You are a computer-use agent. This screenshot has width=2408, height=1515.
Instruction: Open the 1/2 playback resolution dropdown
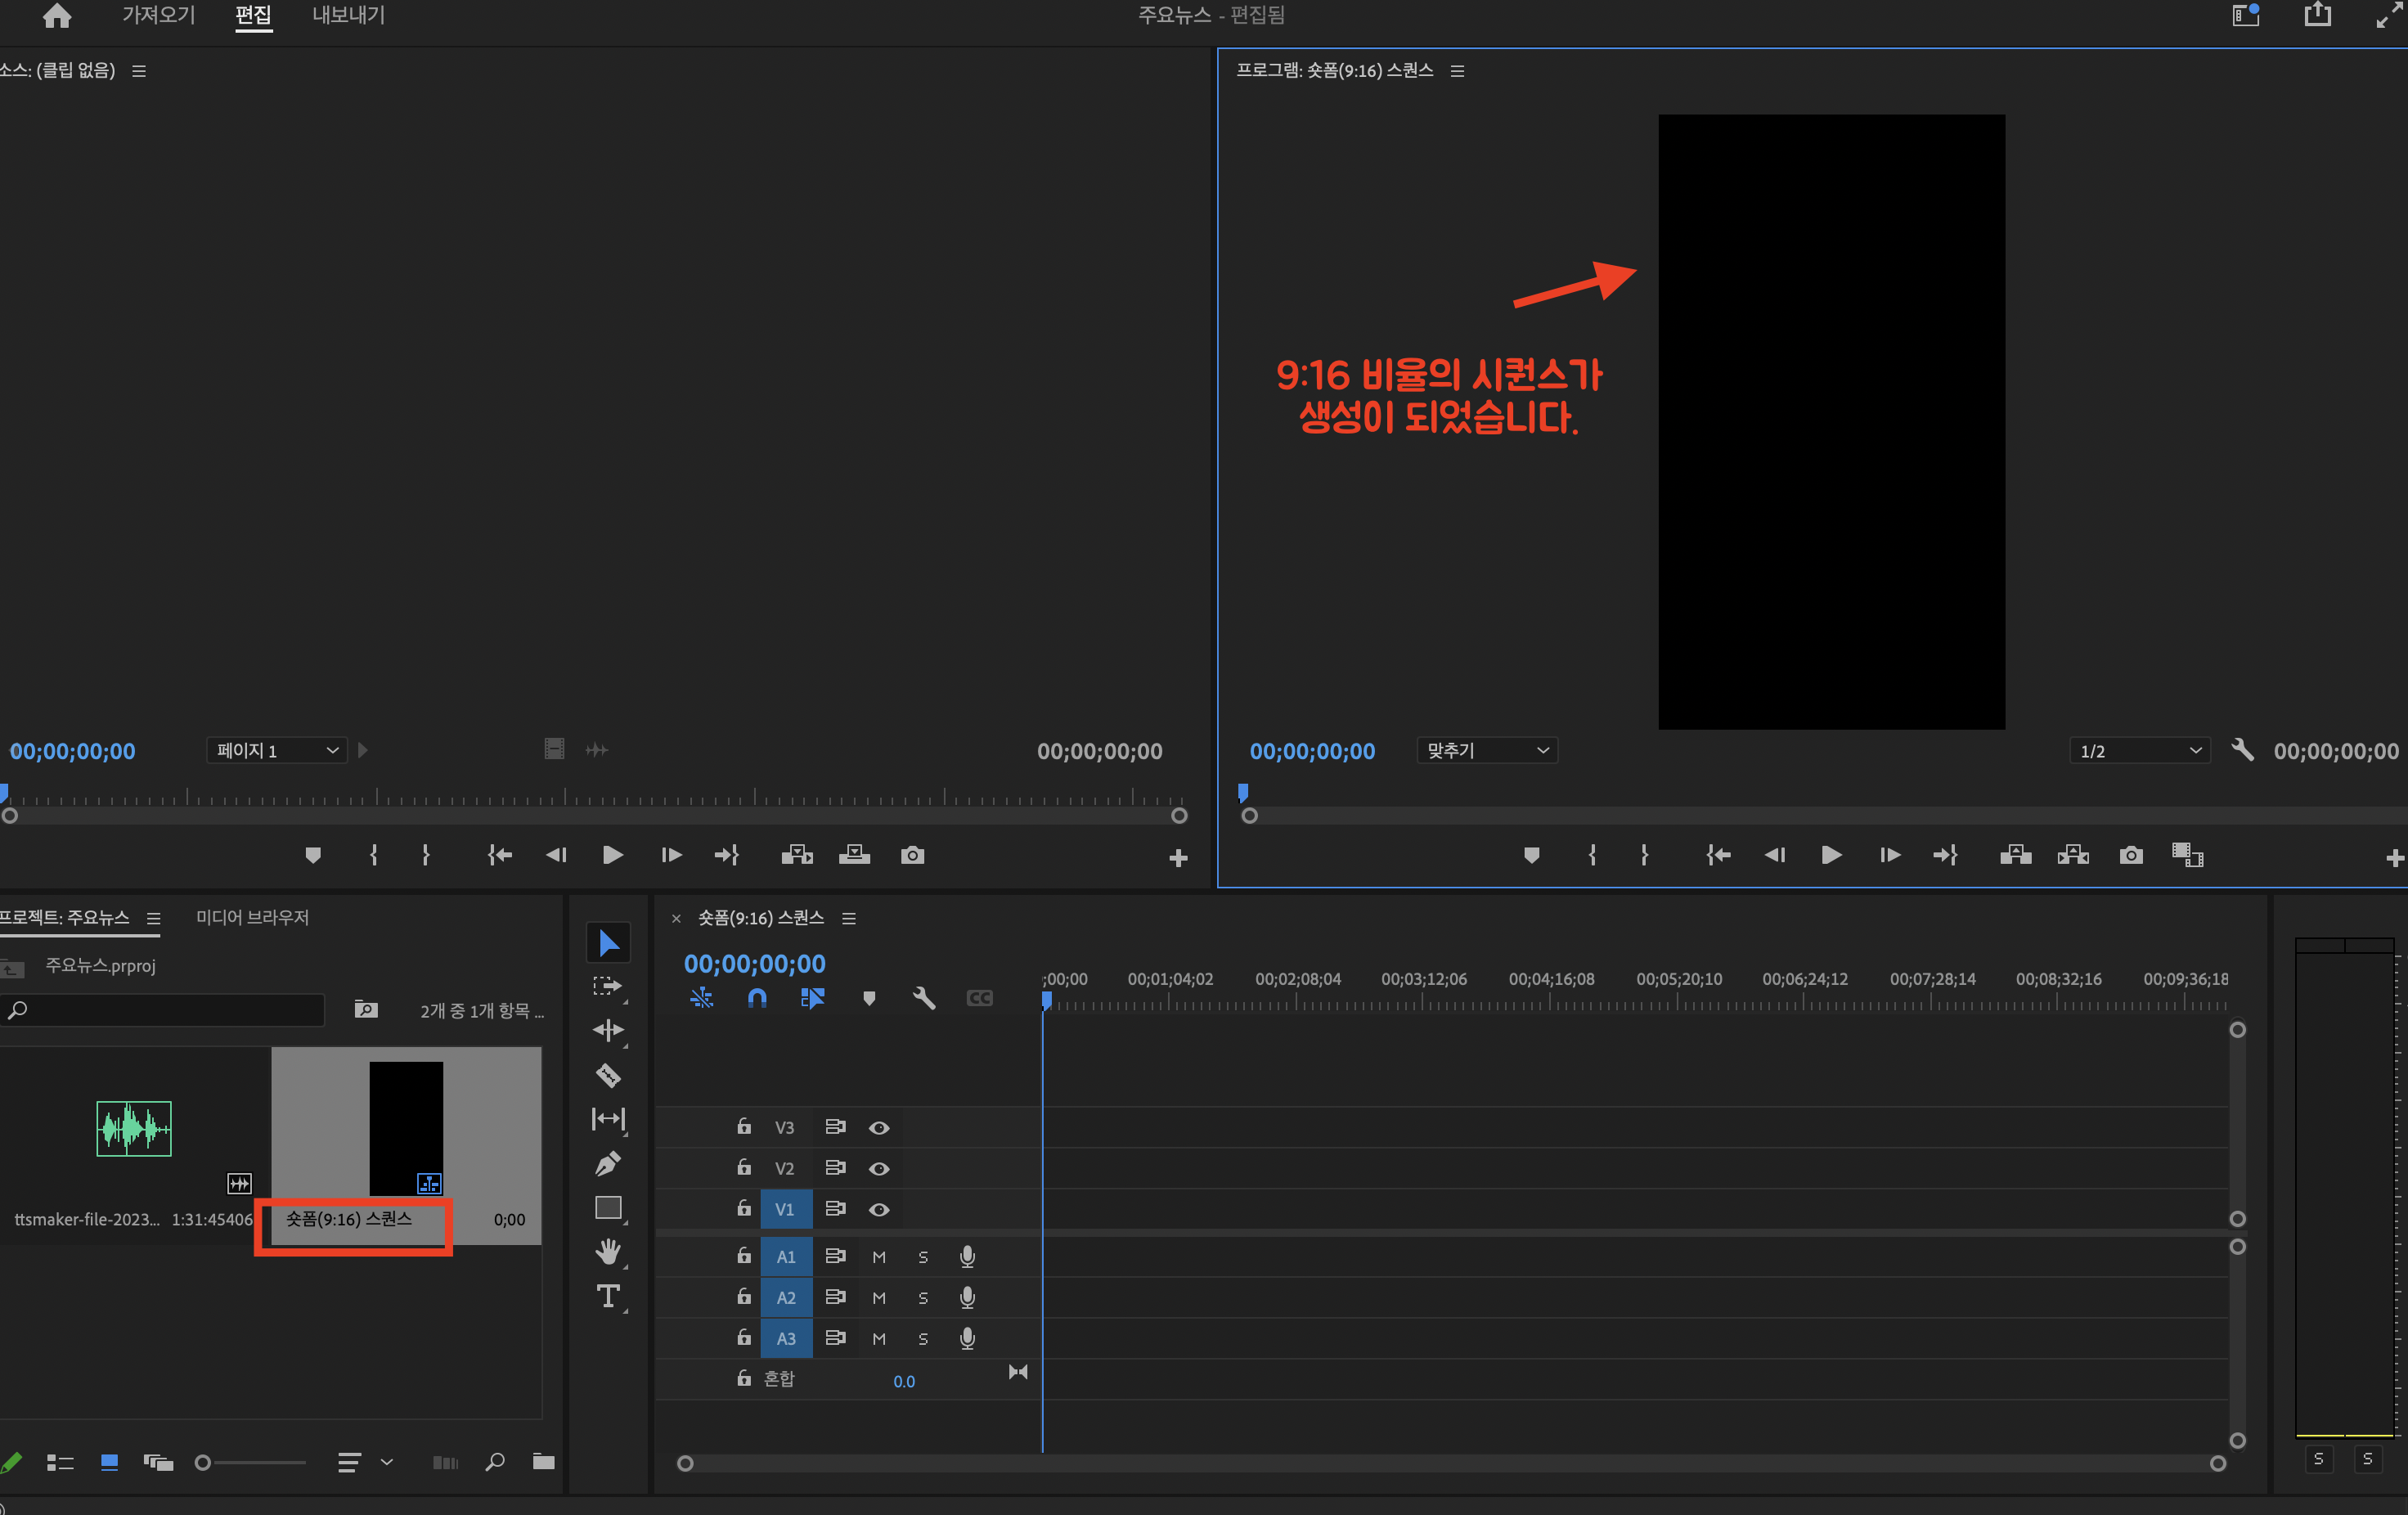point(2139,750)
